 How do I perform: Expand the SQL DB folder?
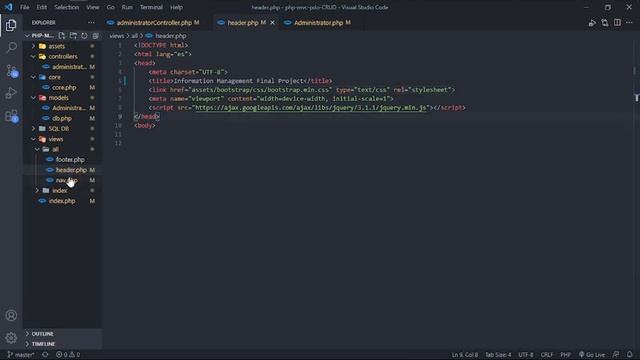(33, 128)
